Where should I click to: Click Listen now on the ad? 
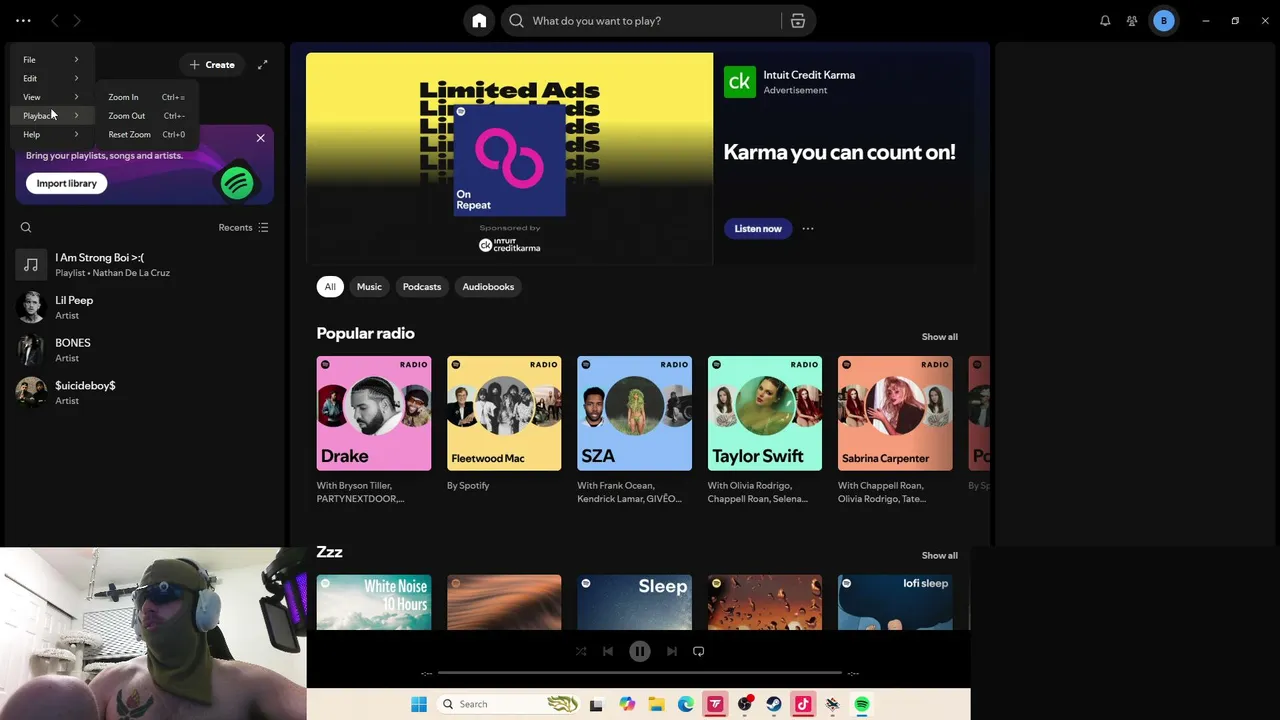point(758,229)
